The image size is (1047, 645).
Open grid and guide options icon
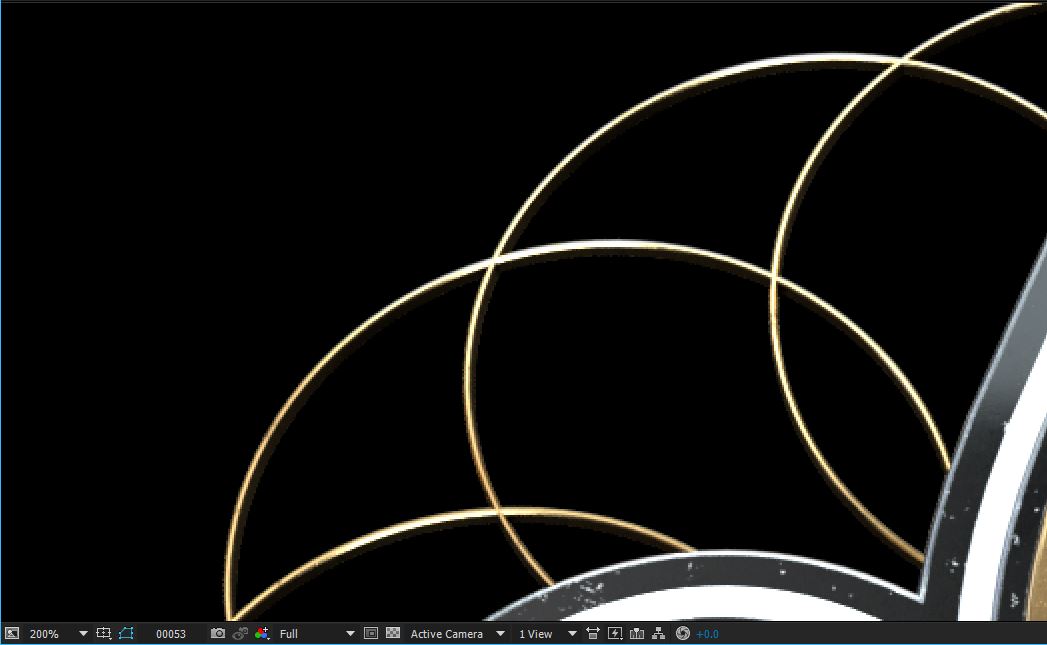pyautogui.click(x=103, y=633)
